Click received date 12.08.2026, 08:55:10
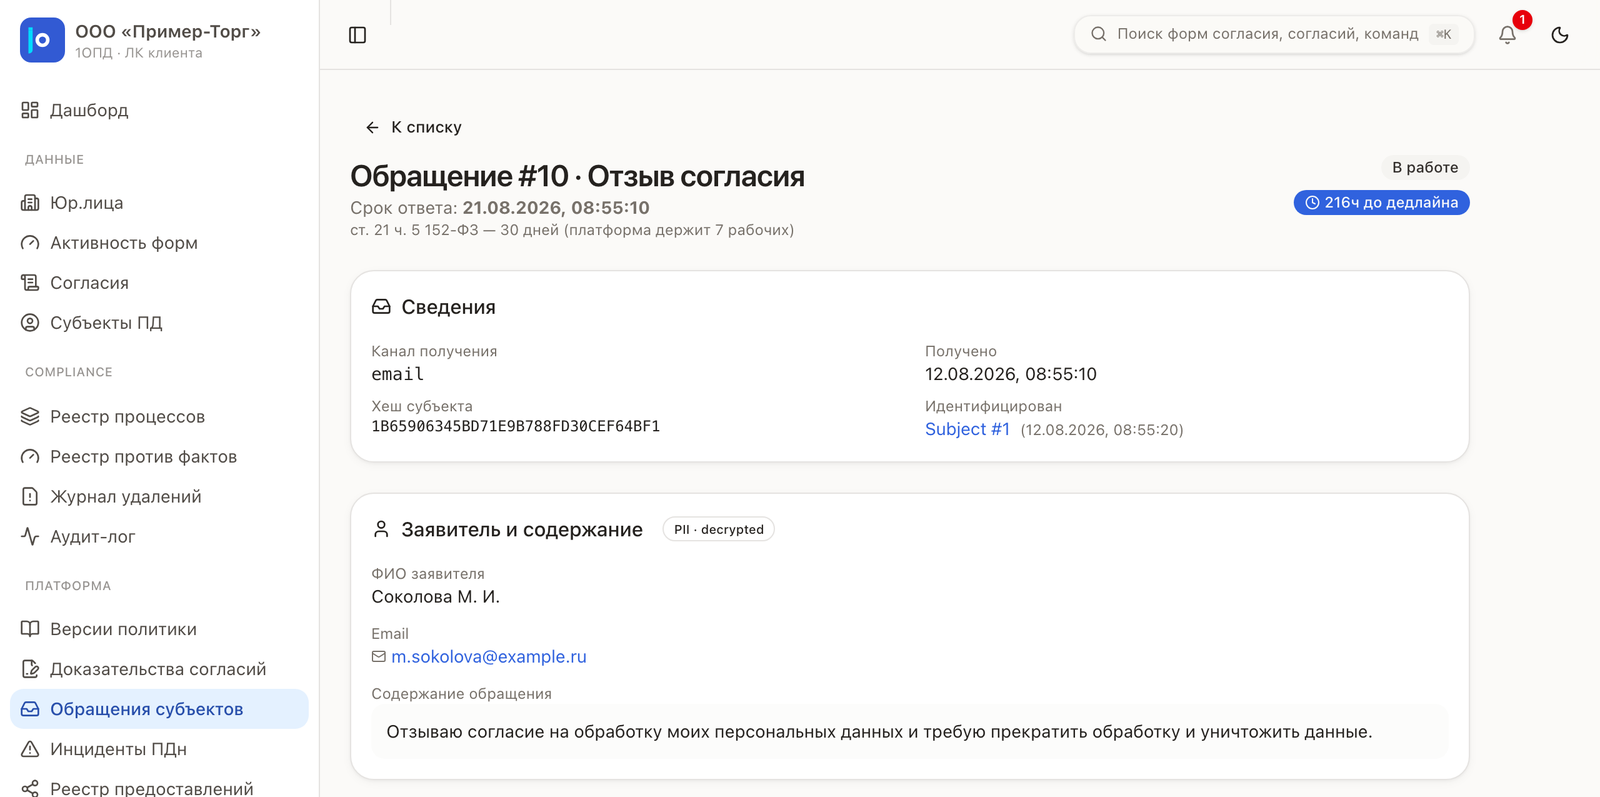This screenshot has height=797, width=1600. tap(1011, 374)
